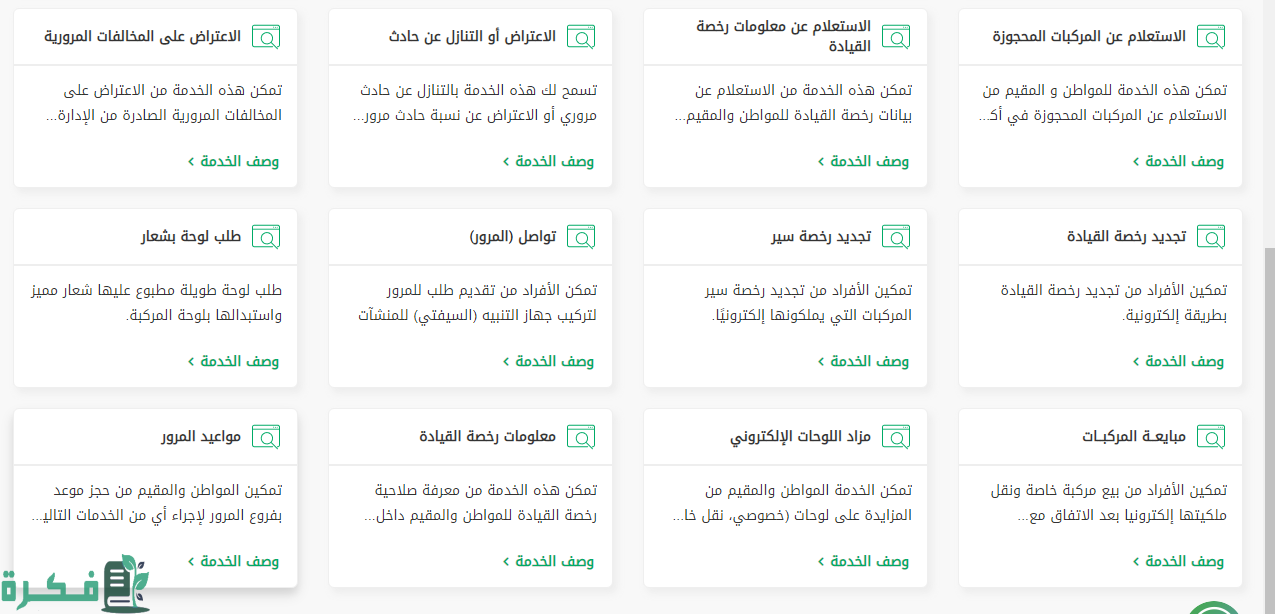Expand وصف الخدمة under مزاد اللوحات الإلكتروني
This screenshot has height=614, width=1275.
point(863,561)
